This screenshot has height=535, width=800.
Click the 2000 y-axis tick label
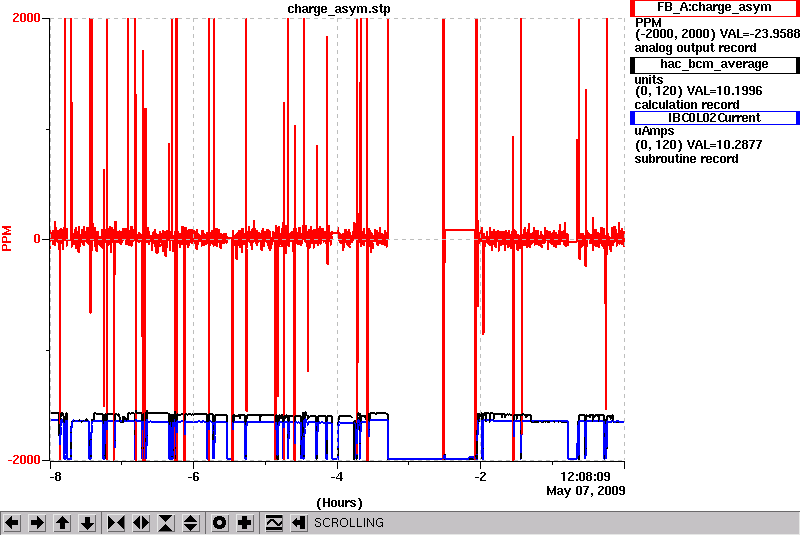[26, 18]
